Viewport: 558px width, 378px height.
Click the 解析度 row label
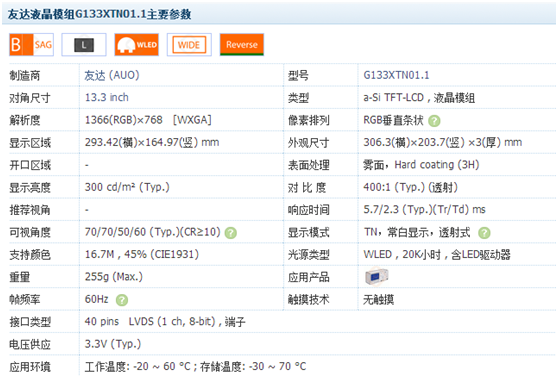coord(25,120)
